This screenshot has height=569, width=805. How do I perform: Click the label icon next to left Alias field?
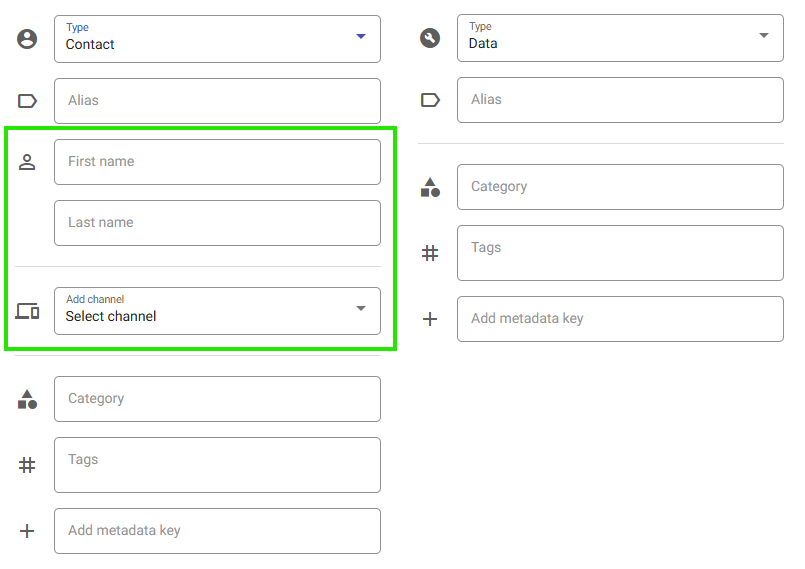27,101
